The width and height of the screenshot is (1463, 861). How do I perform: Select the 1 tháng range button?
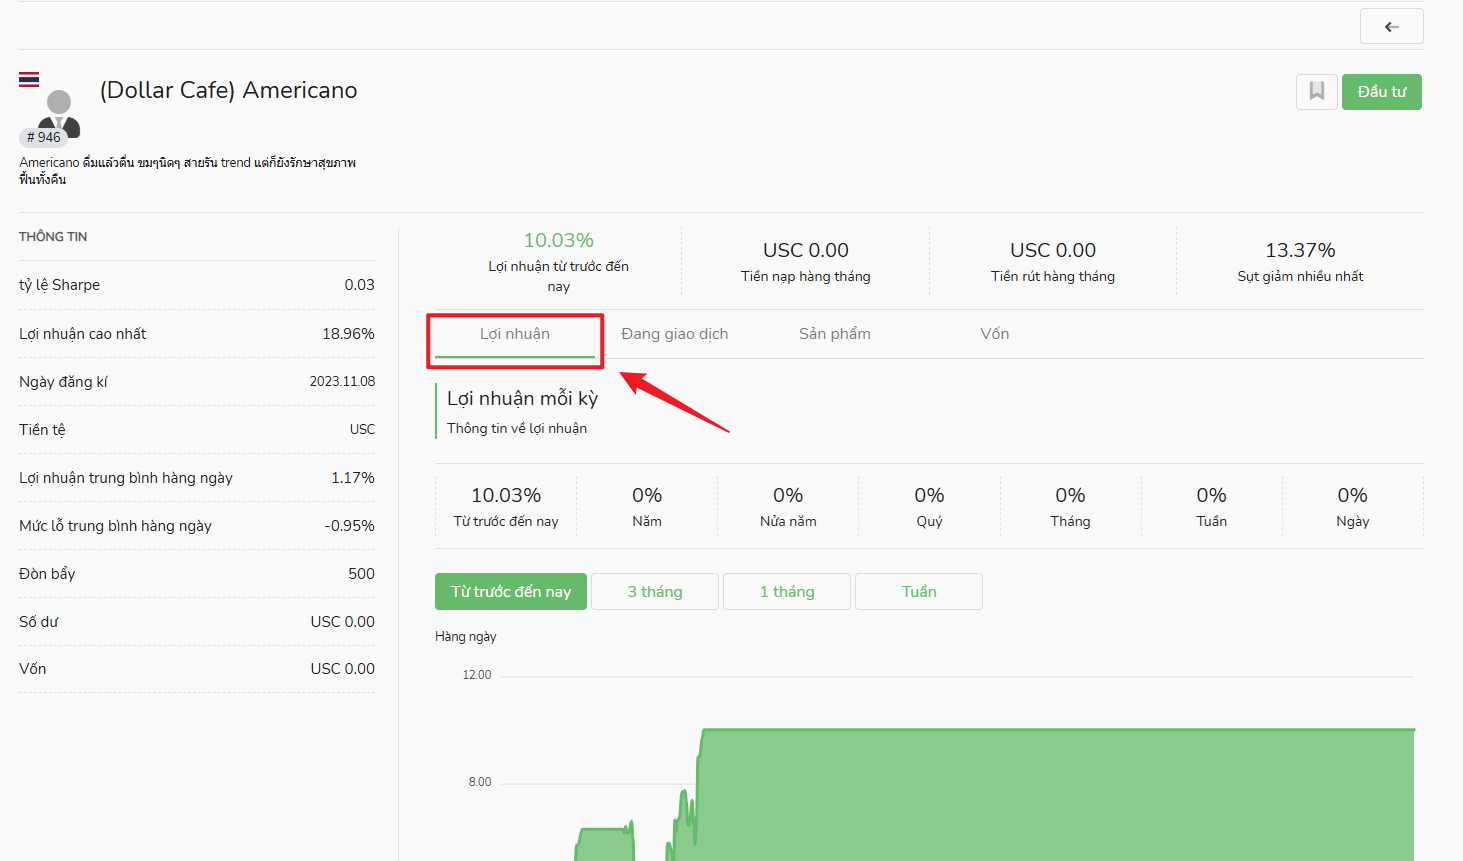tap(787, 592)
